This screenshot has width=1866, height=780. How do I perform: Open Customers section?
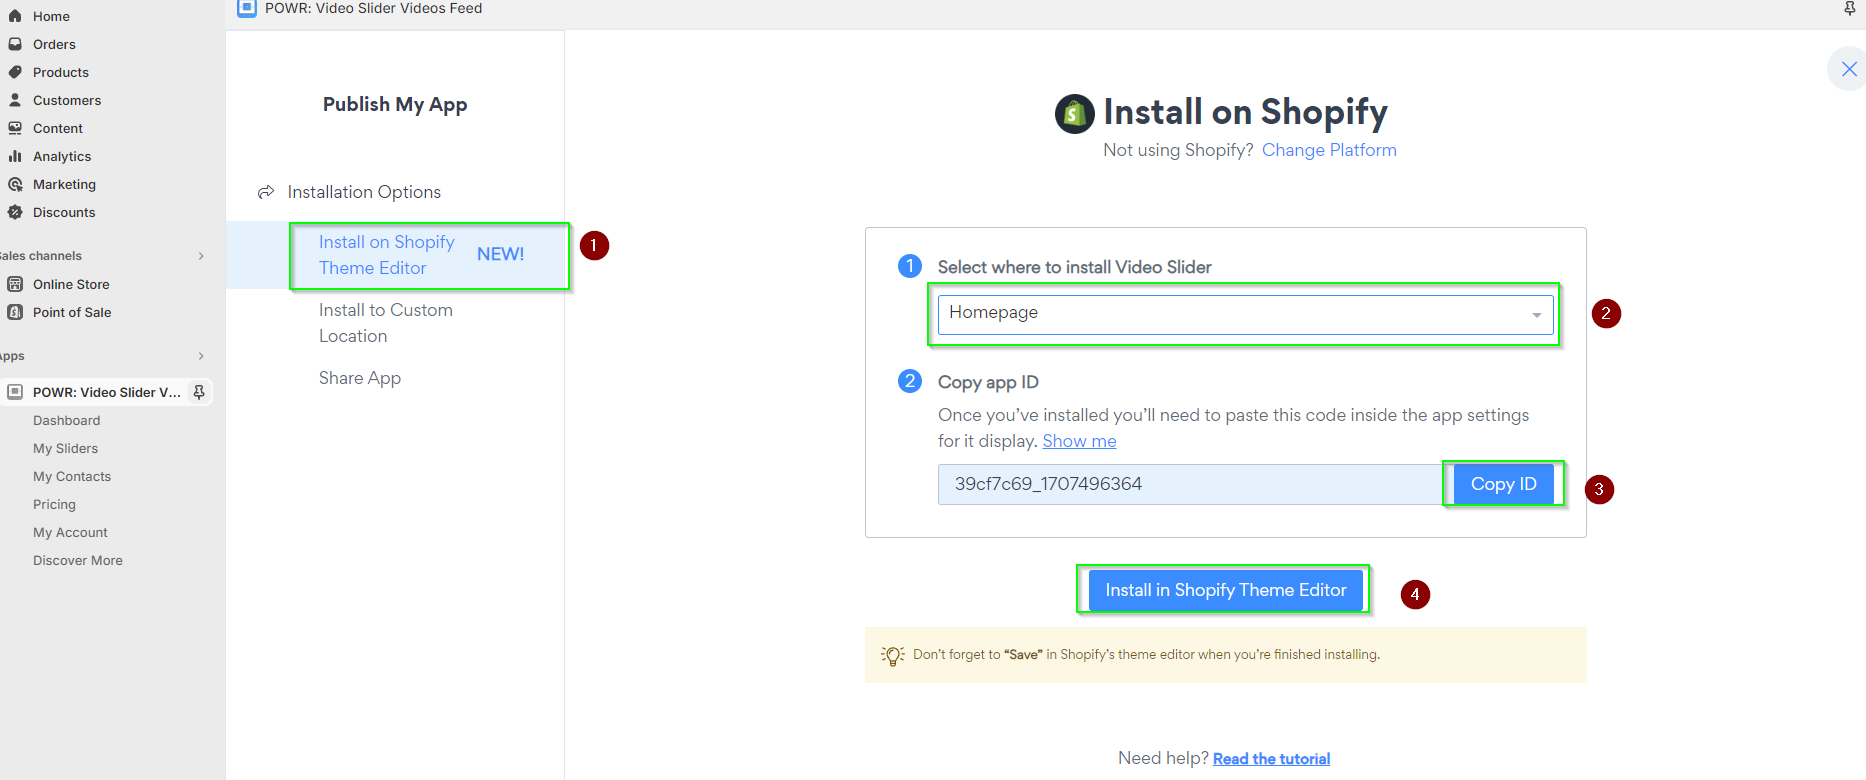67,100
